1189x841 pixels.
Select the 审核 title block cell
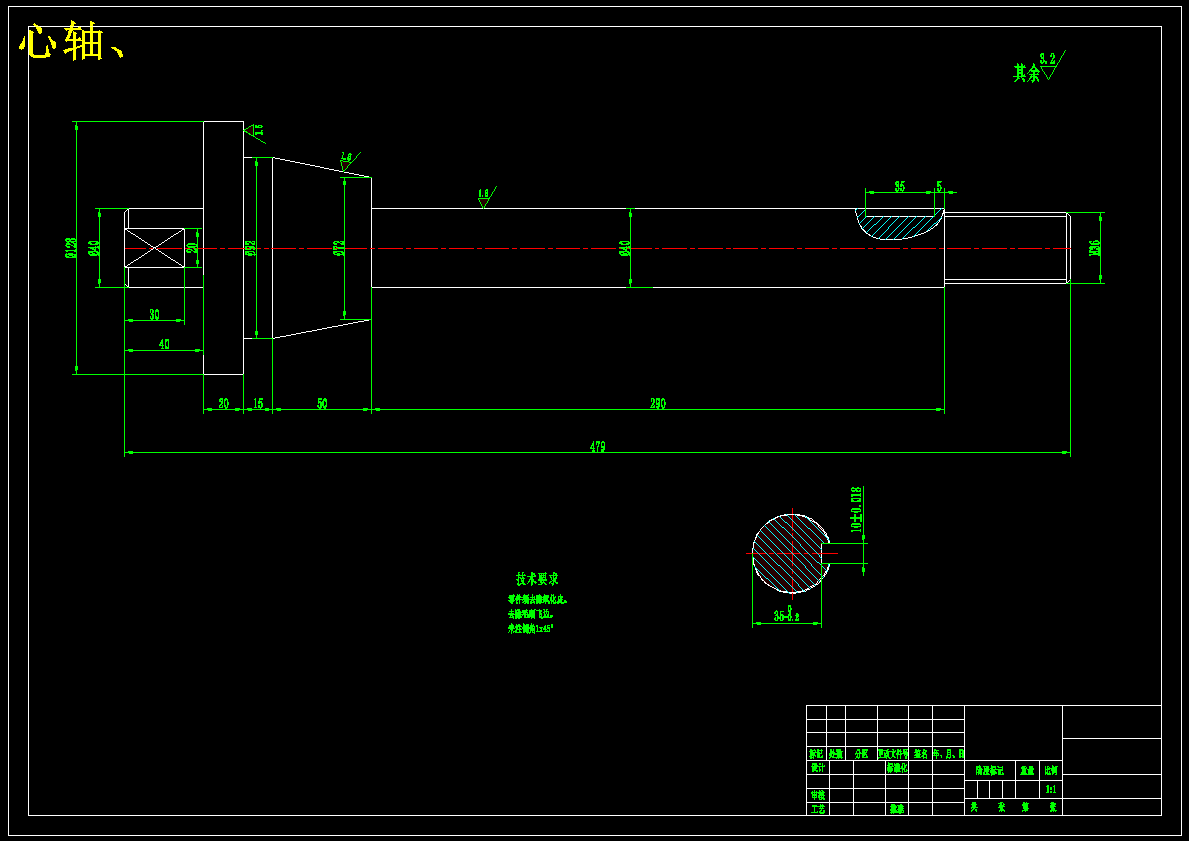[817, 795]
